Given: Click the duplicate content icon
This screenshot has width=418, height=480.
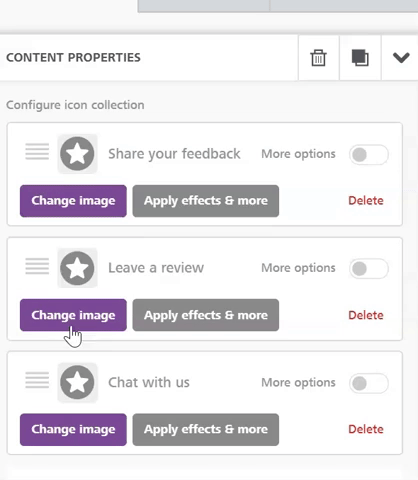Looking at the screenshot, I should coord(360,58).
